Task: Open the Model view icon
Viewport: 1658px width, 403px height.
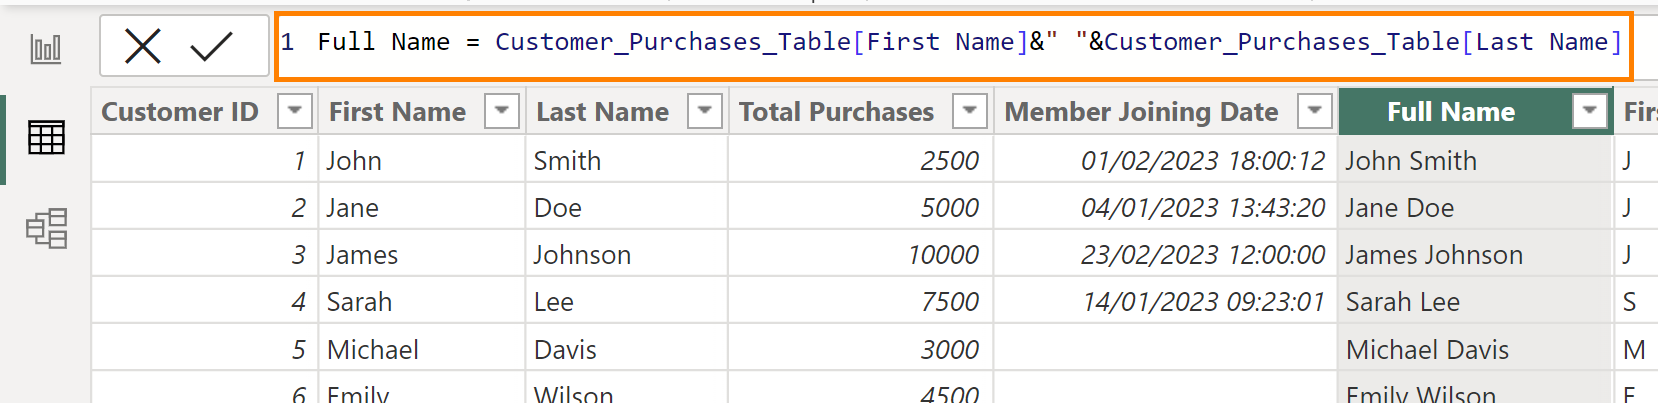Action: click(x=46, y=229)
